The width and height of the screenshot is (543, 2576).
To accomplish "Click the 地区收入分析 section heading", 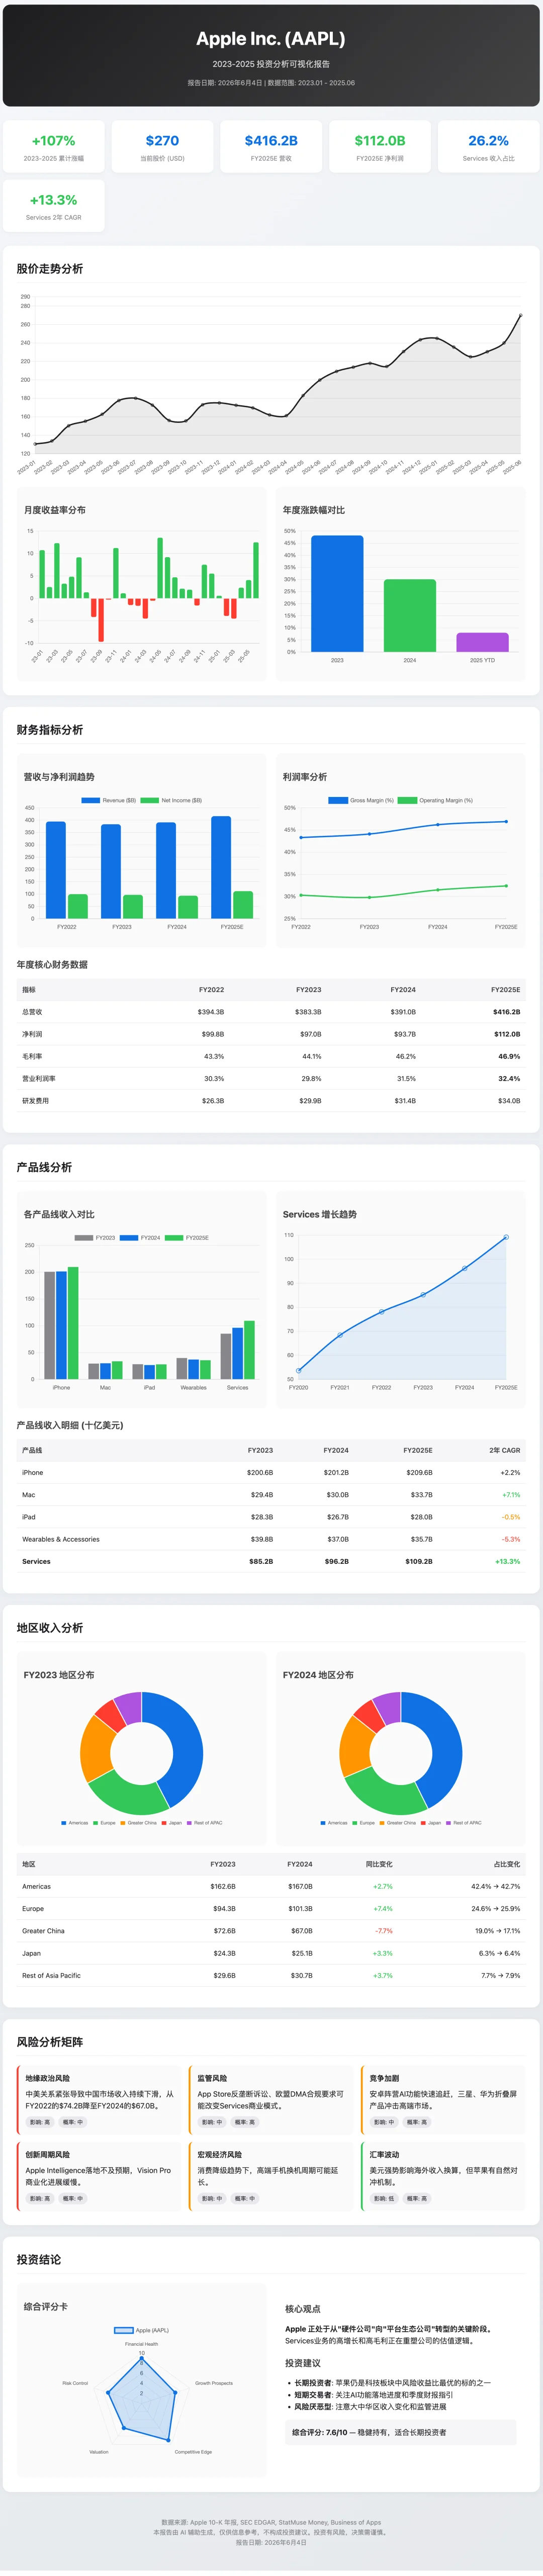I will click(50, 1628).
